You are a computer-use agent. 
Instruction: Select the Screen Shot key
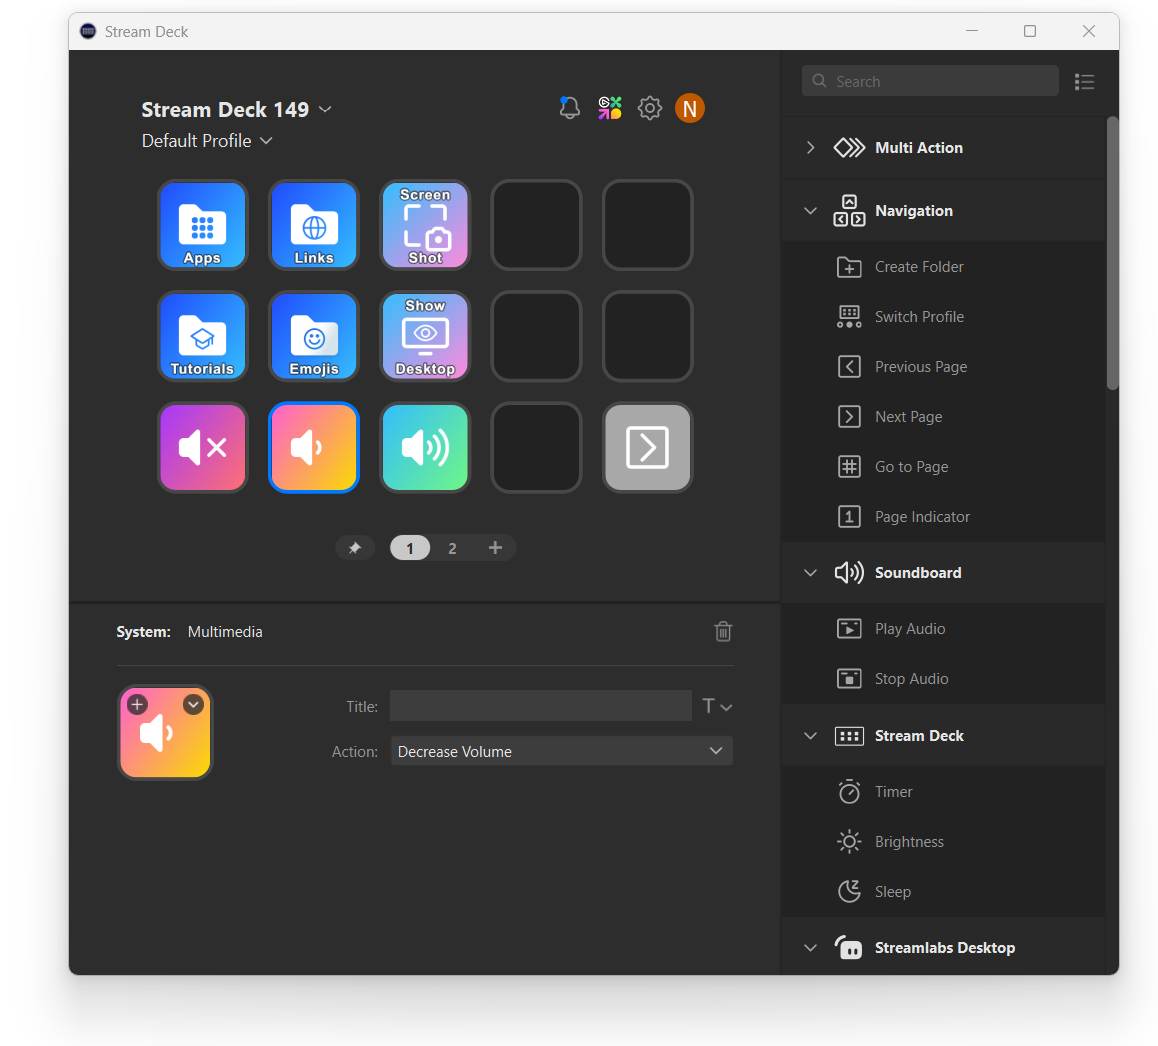[x=425, y=225]
